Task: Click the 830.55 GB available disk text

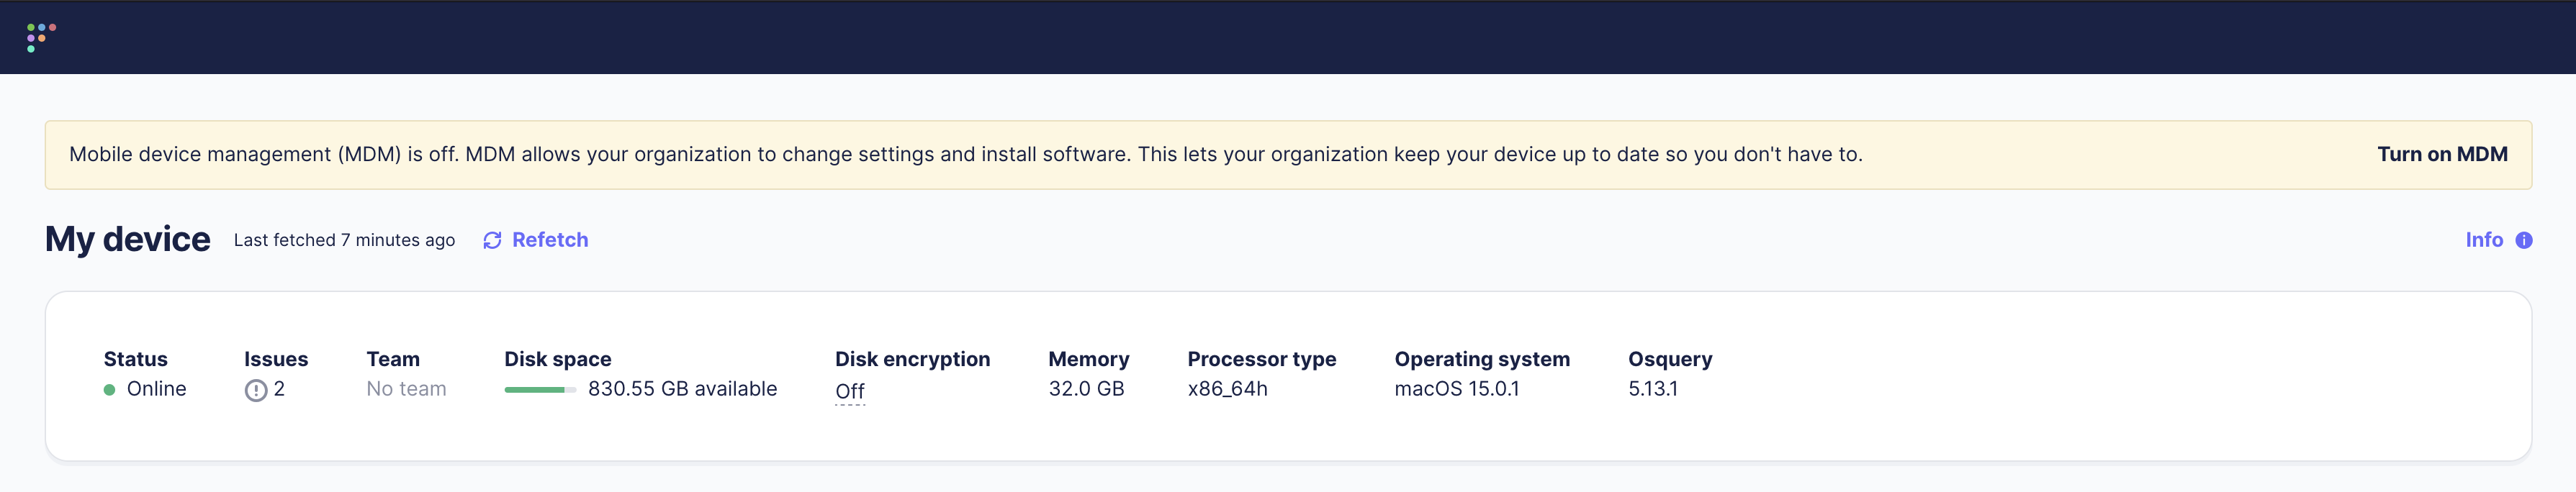Action: pos(683,389)
